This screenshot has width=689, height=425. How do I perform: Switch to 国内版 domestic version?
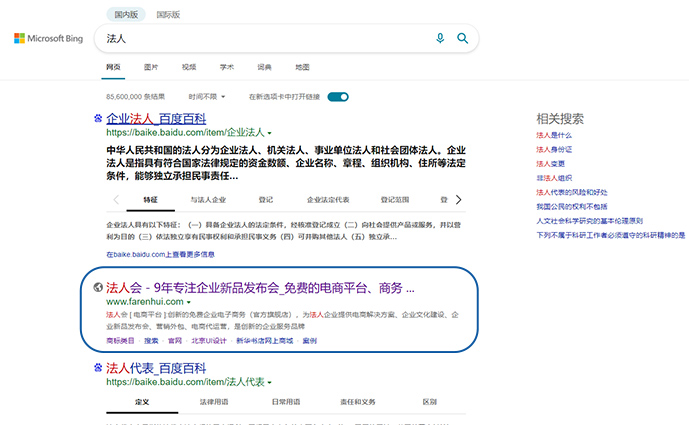[x=126, y=15]
